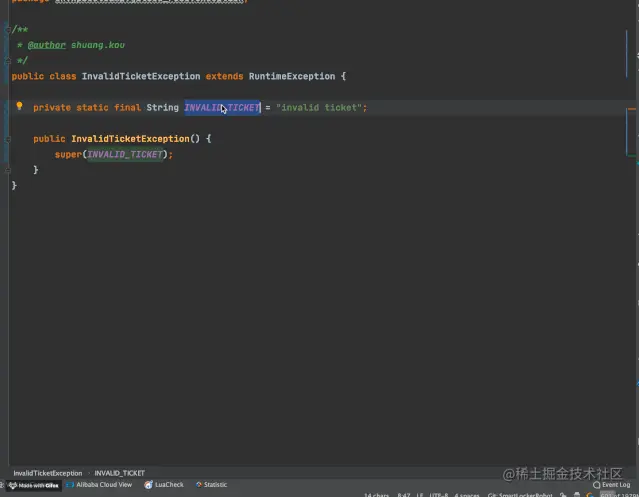Click InvalidTicketException in the class declaration

tap(141, 76)
